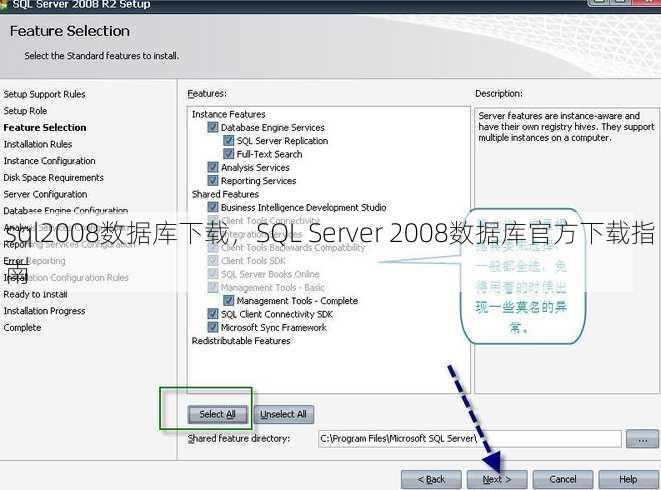The image size is (661, 490).
Task: Select Disk Space Requirements step
Action: pyautogui.click(x=54, y=178)
